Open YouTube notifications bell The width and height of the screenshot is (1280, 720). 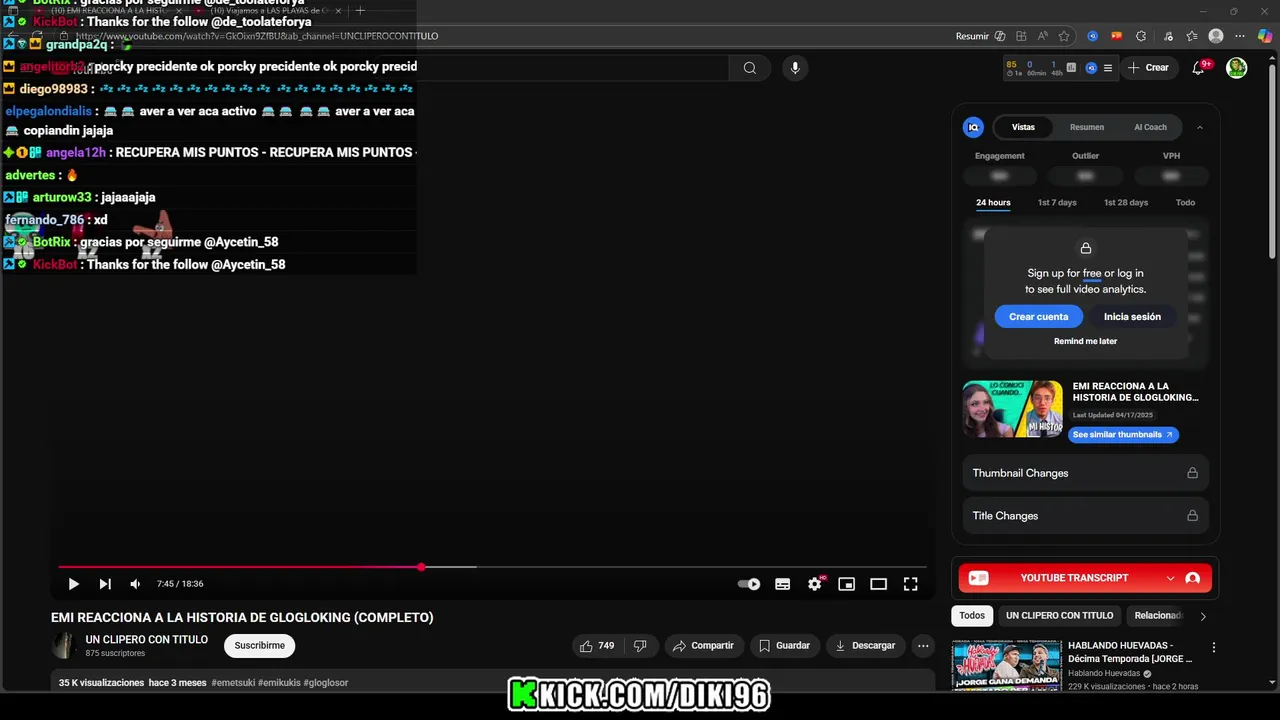pyautogui.click(x=1199, y=68)
